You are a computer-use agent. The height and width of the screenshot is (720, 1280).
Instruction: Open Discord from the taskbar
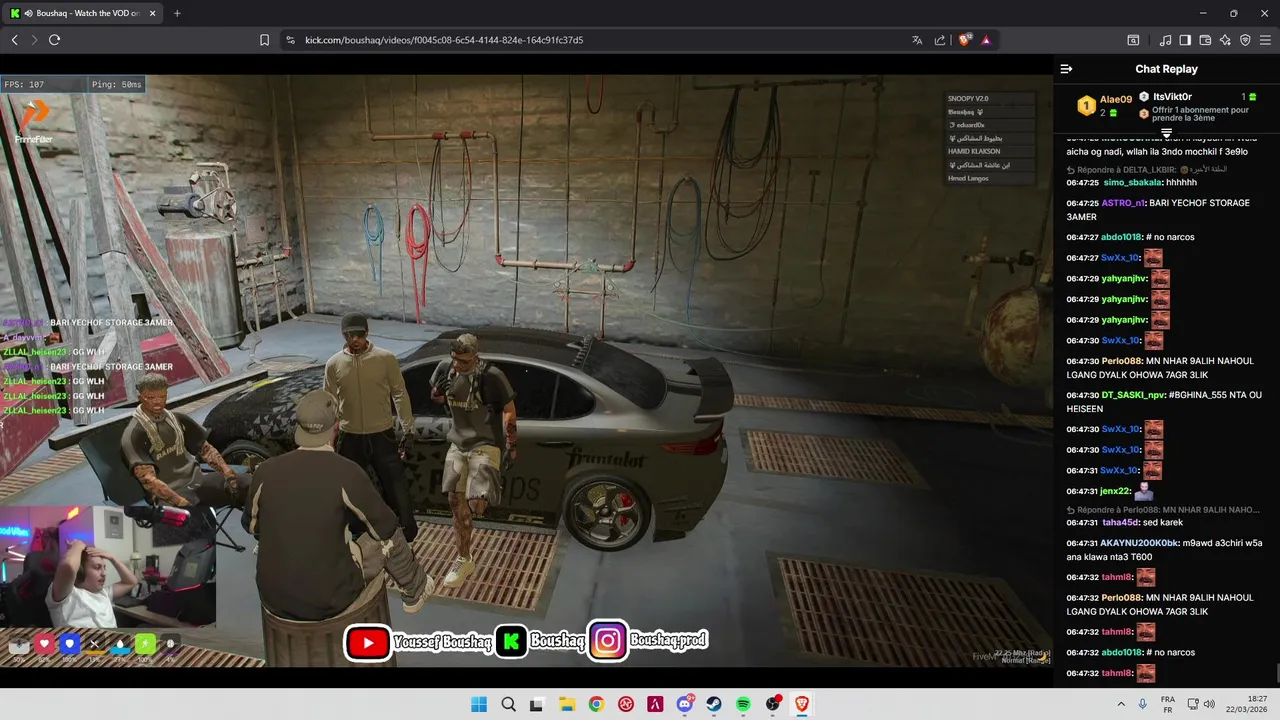click(685, 704)
